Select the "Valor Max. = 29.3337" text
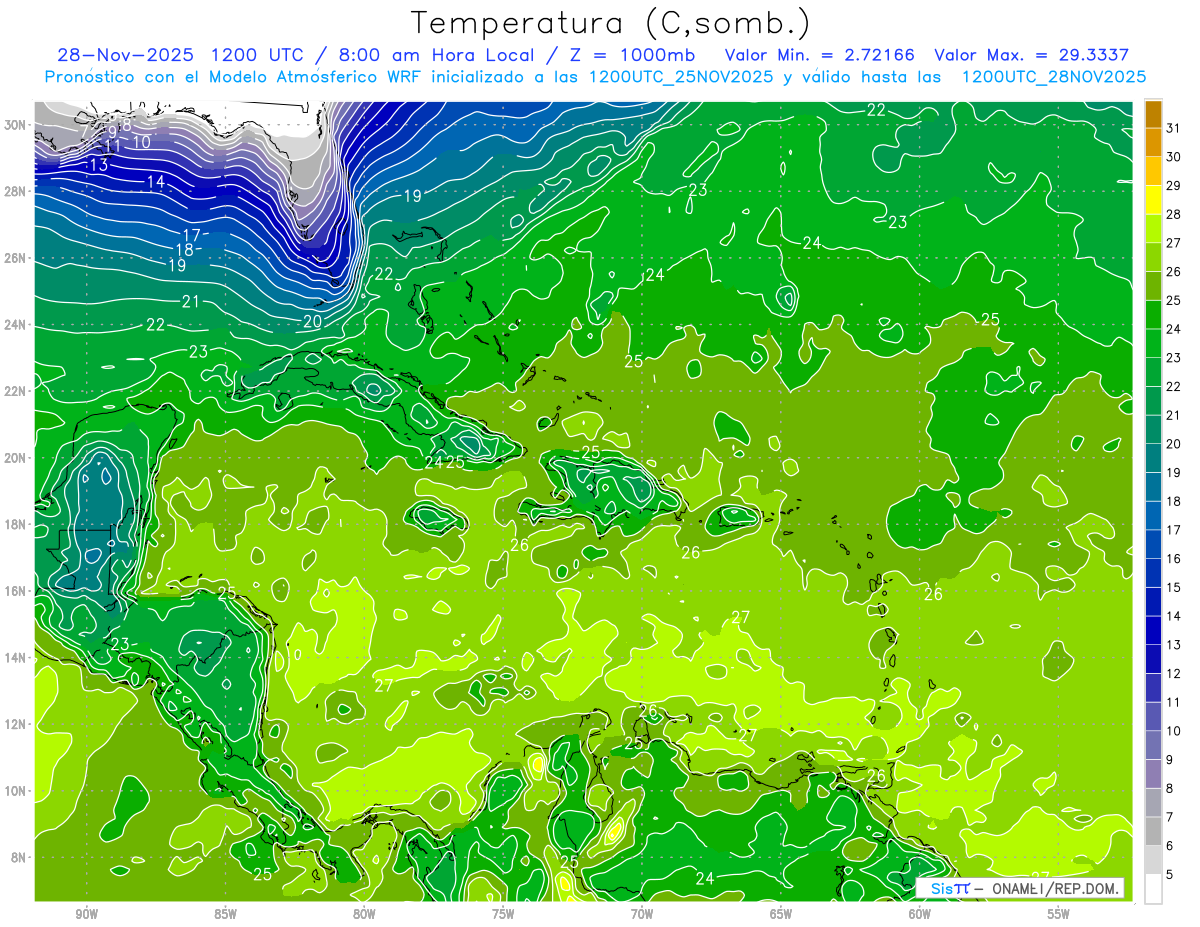Viewport: 1200px width, 927px height. [x=1032, y=55]
